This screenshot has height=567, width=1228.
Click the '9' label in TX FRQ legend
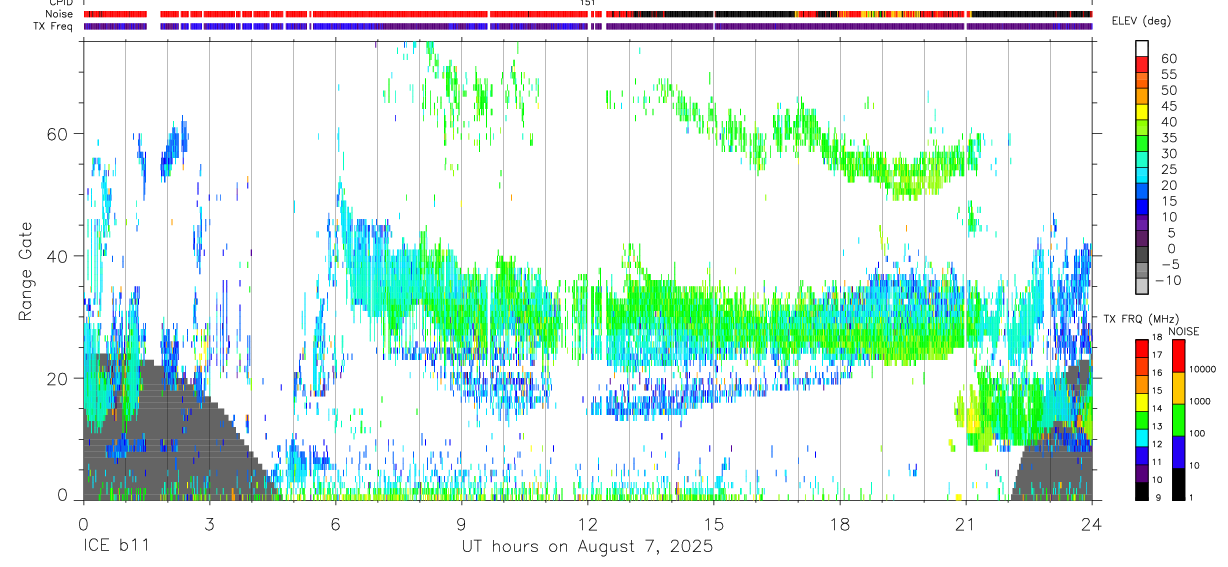[1158, 498]
